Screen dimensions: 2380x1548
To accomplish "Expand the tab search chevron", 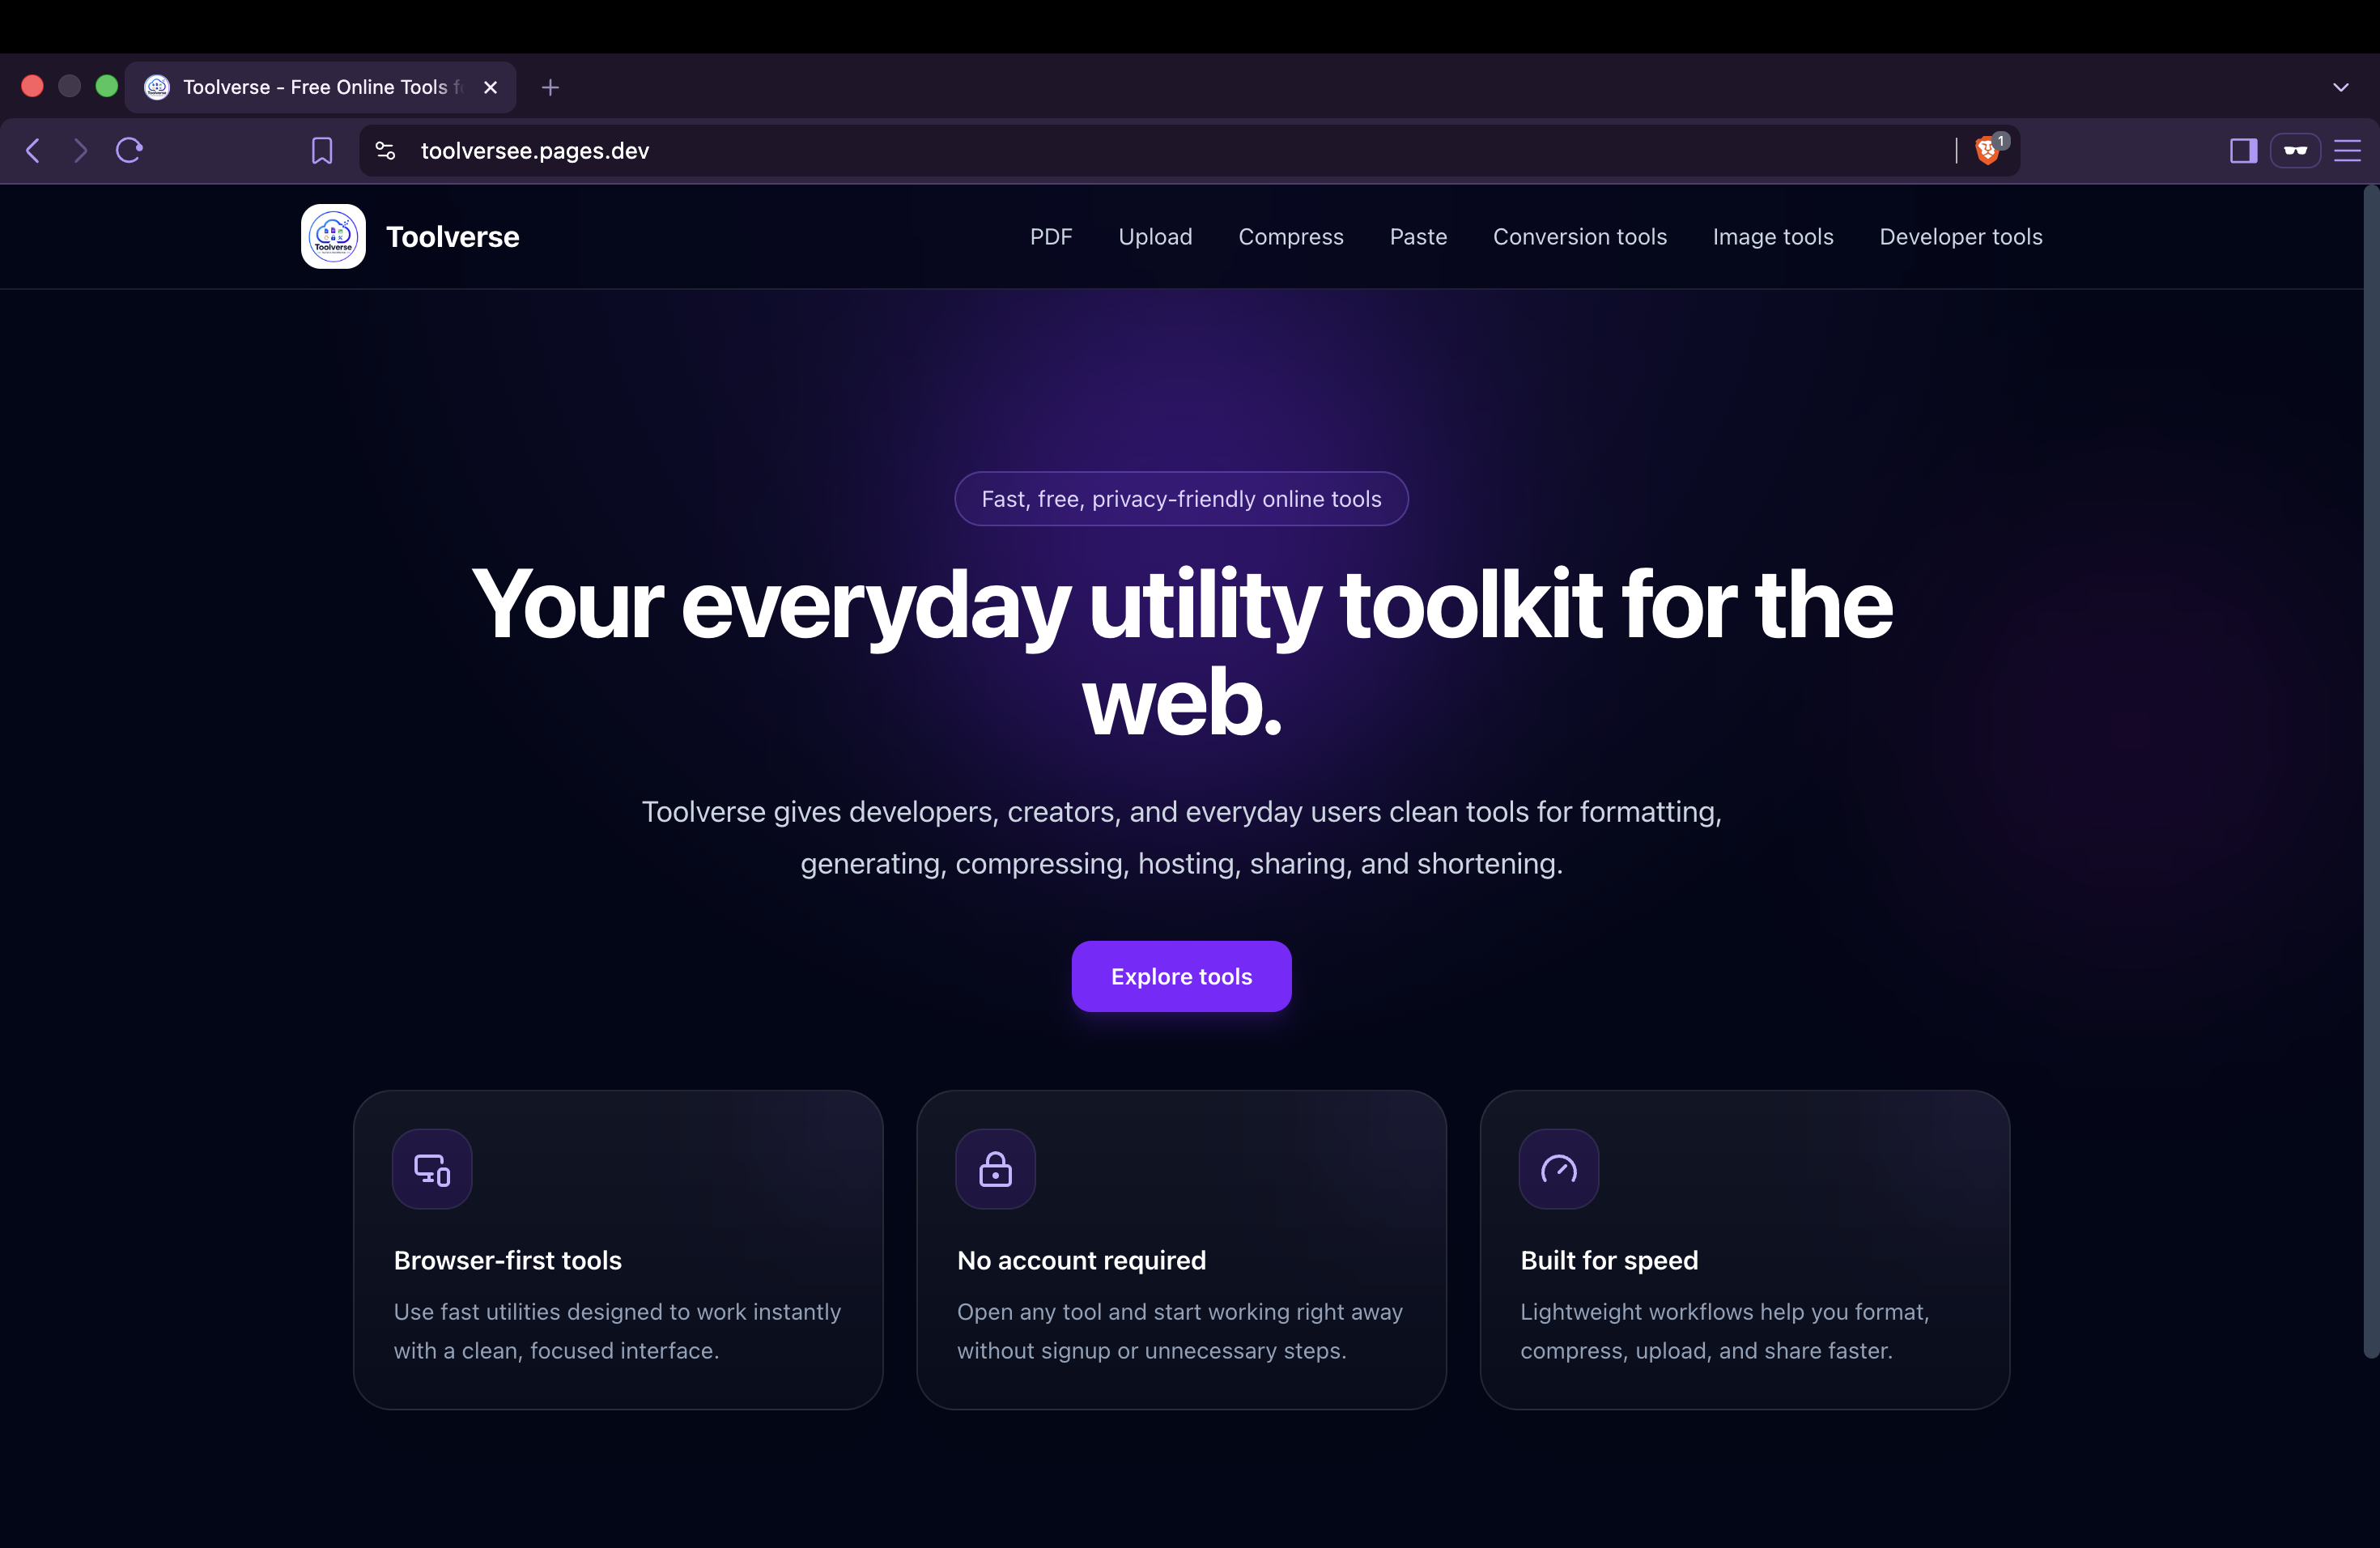I will [2341, 88].
